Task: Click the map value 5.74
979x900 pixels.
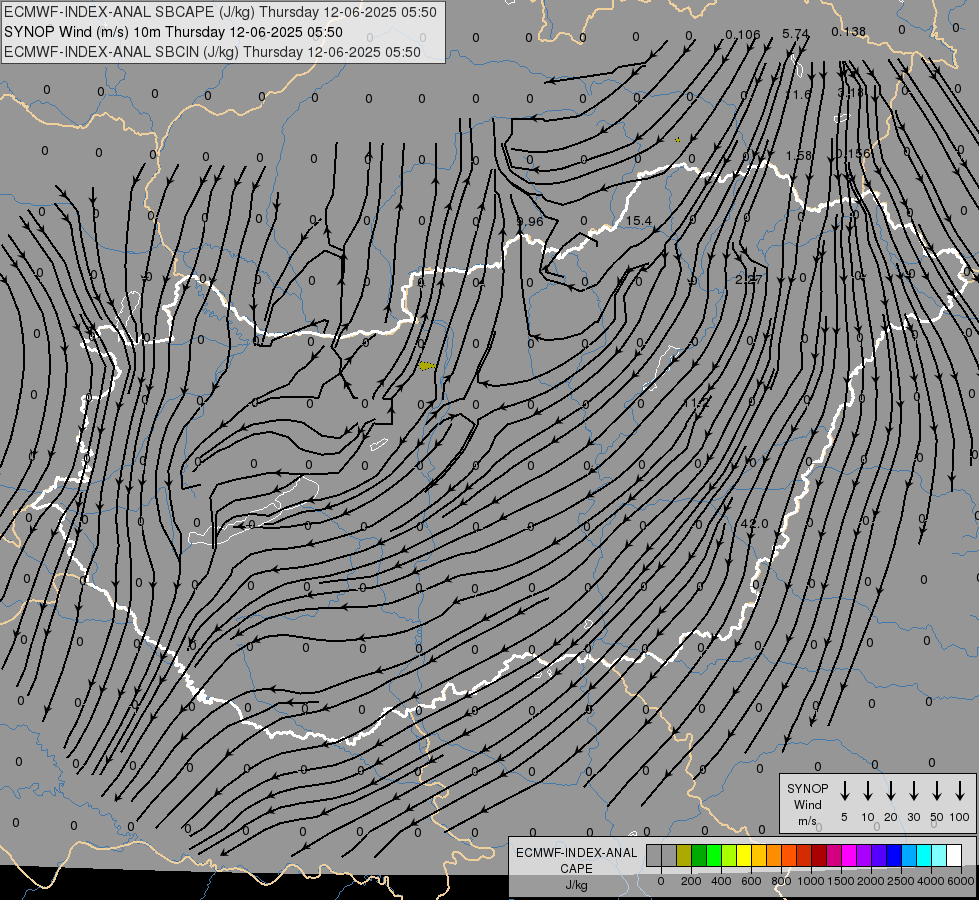Action: pos(795,34)
